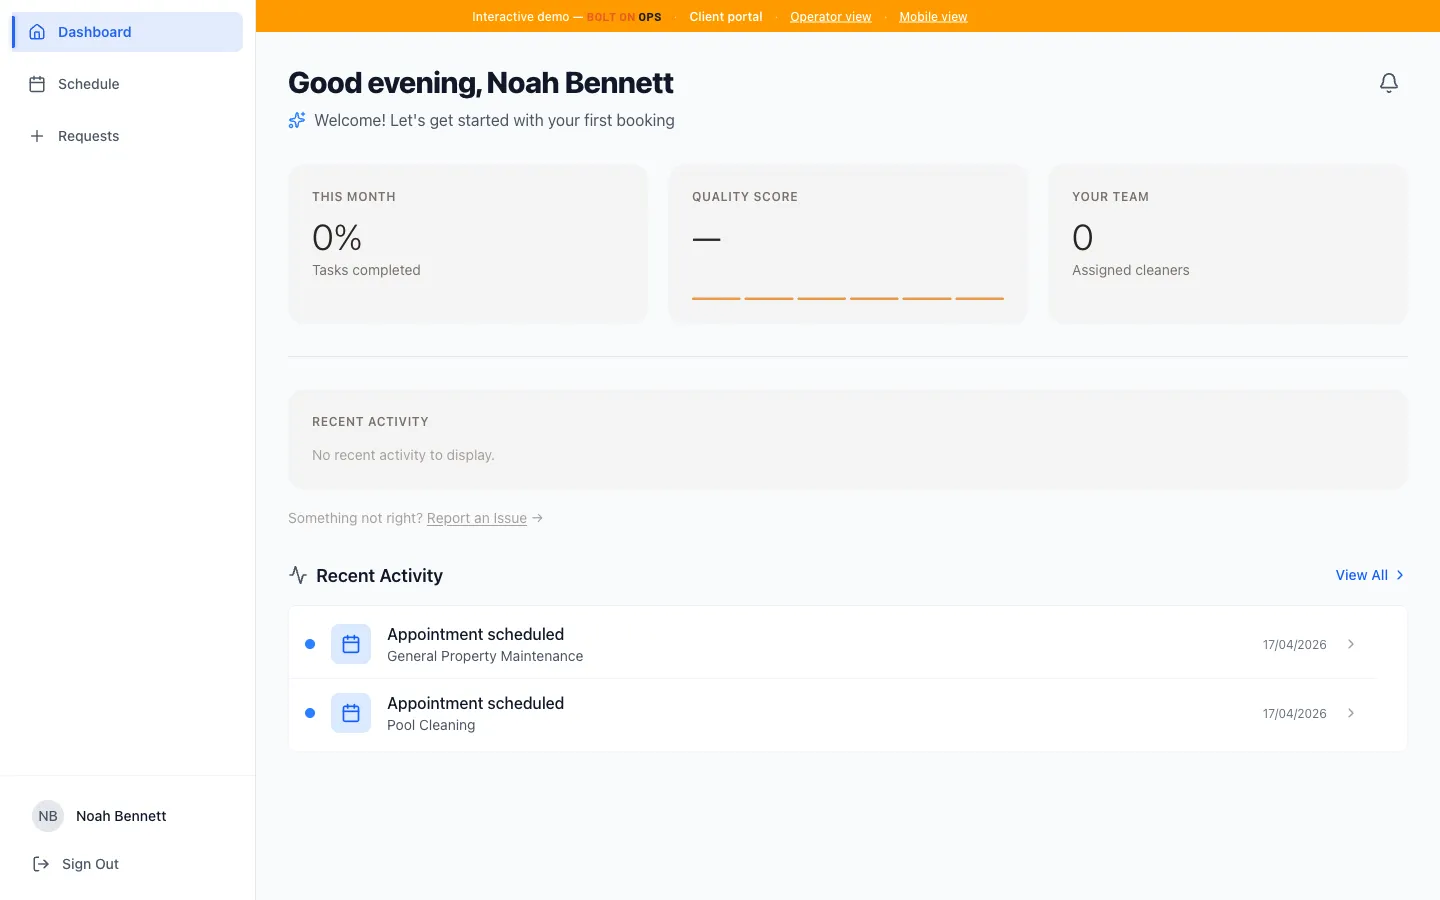Click the 'Good evening, Noah Bennett' heading
The height and width of the screenshot is (900, 1440).
[x=481, y=83]
